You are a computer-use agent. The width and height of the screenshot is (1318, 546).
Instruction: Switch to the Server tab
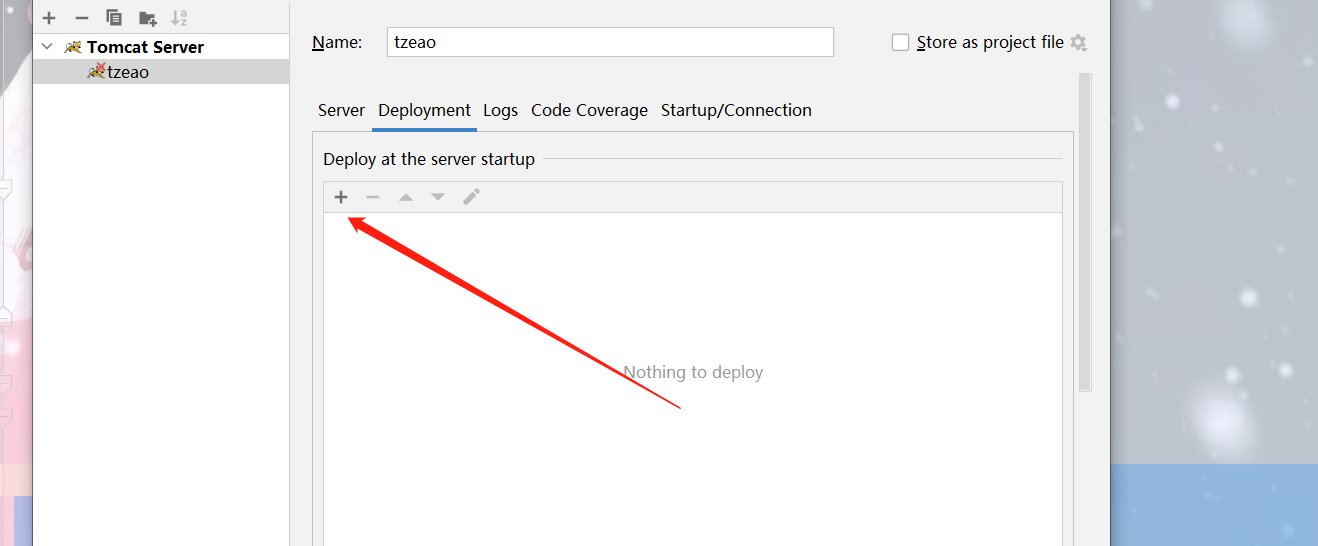pos(341,110)
